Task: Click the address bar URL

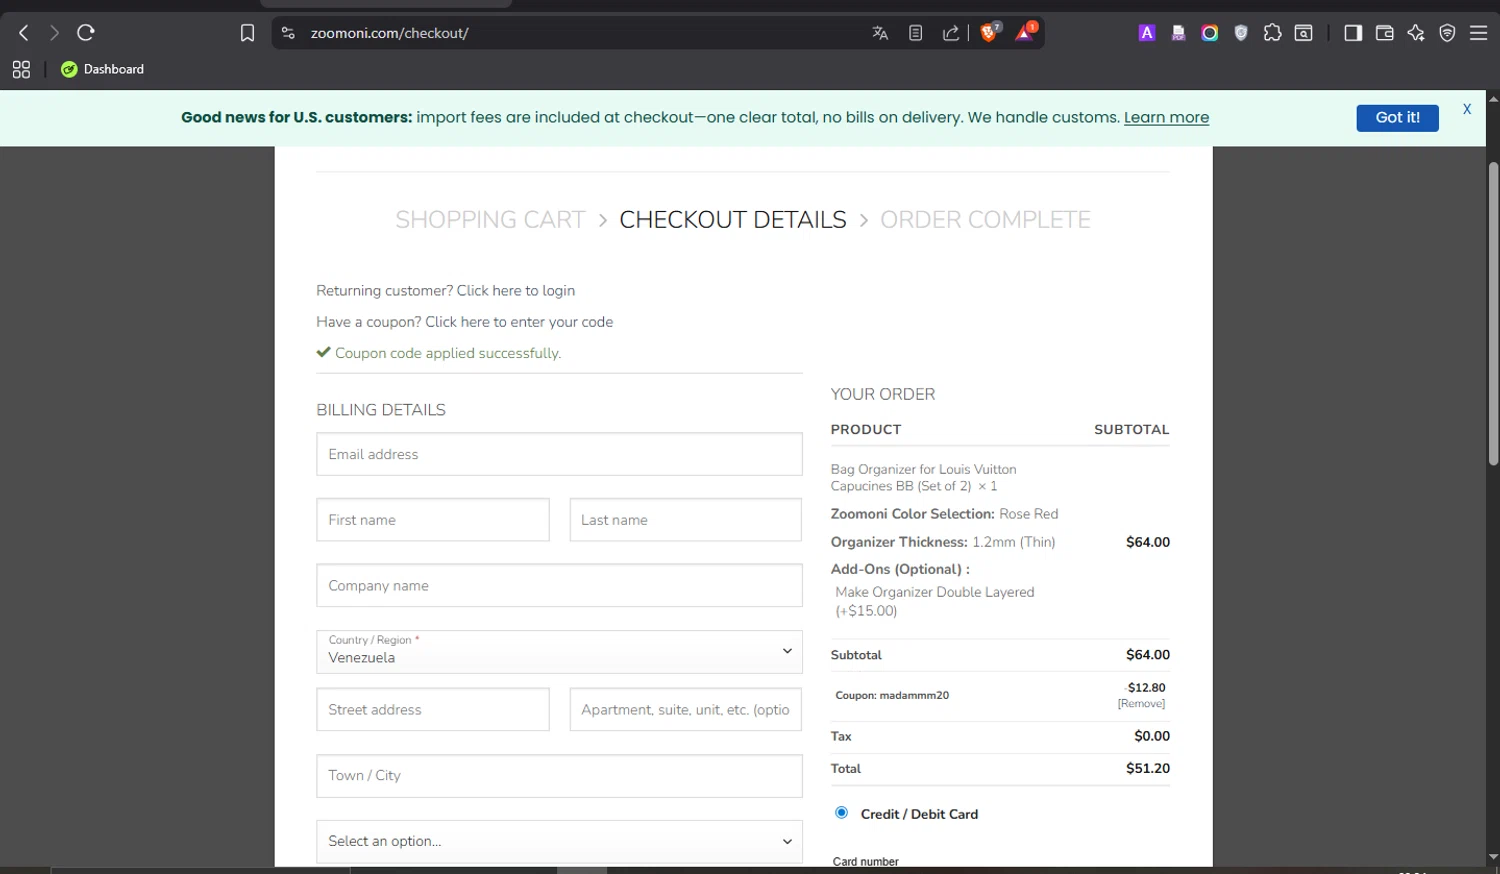Action: tap(389, 33)
